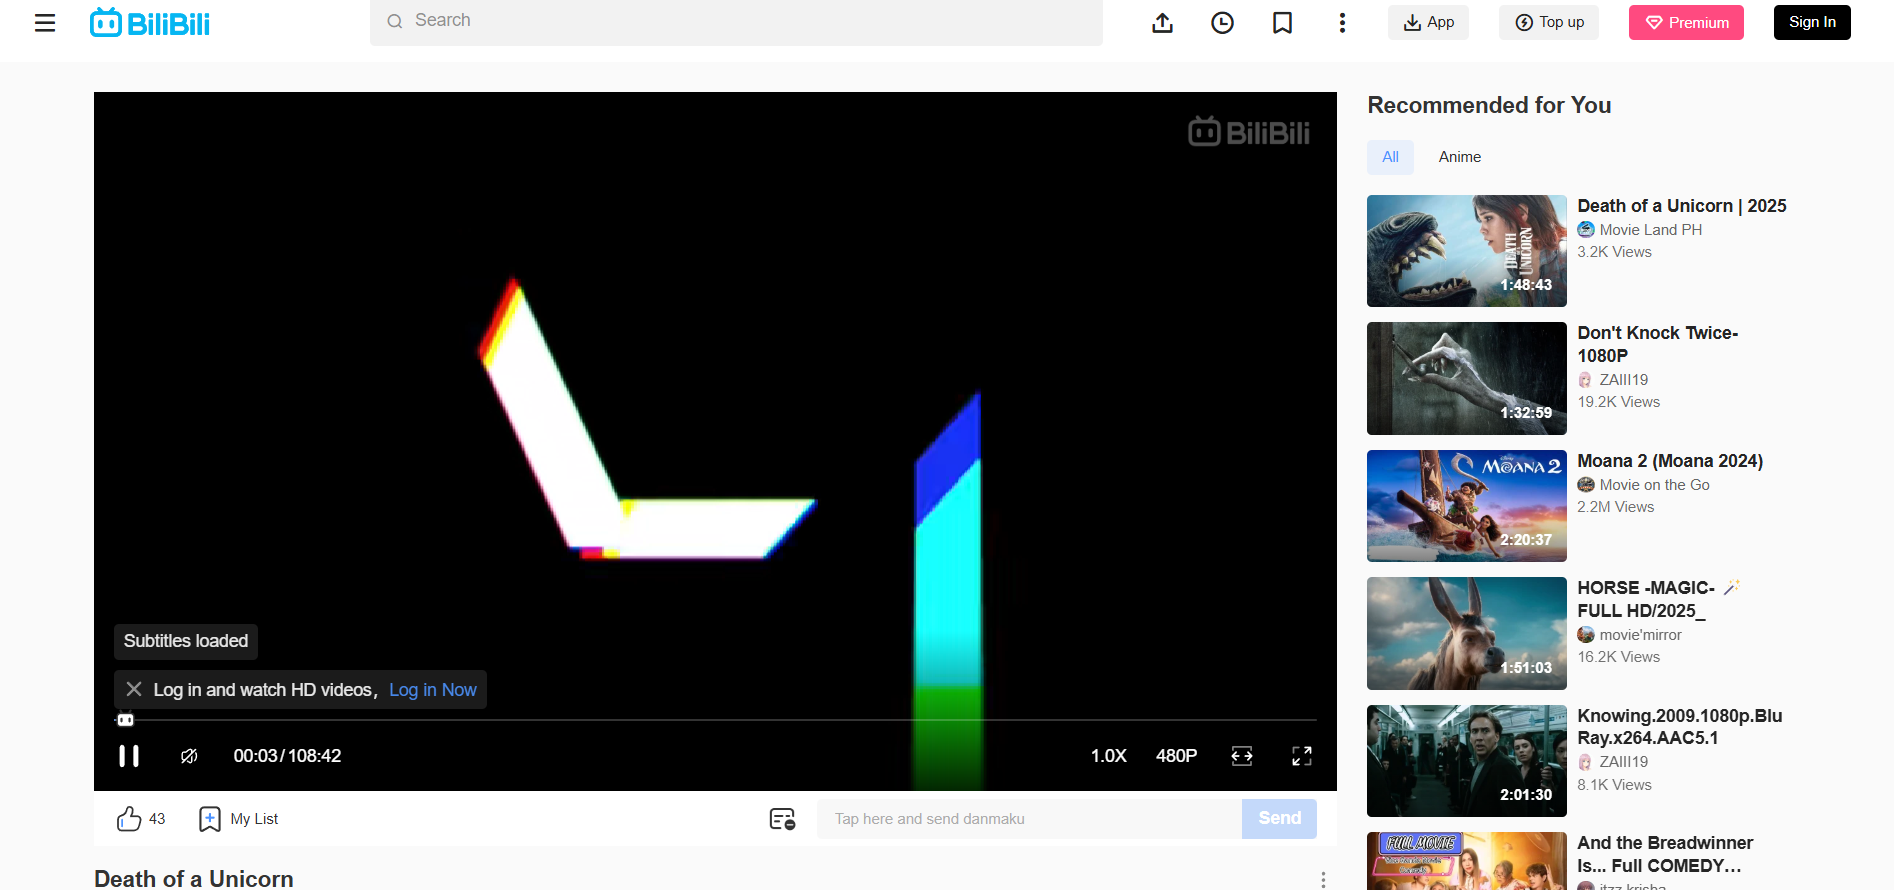Image resolution: width=1894 pixels, height=890 pixels.
Task: Click the Moana 2 (Moana 2024) title
Action: 1670,461
